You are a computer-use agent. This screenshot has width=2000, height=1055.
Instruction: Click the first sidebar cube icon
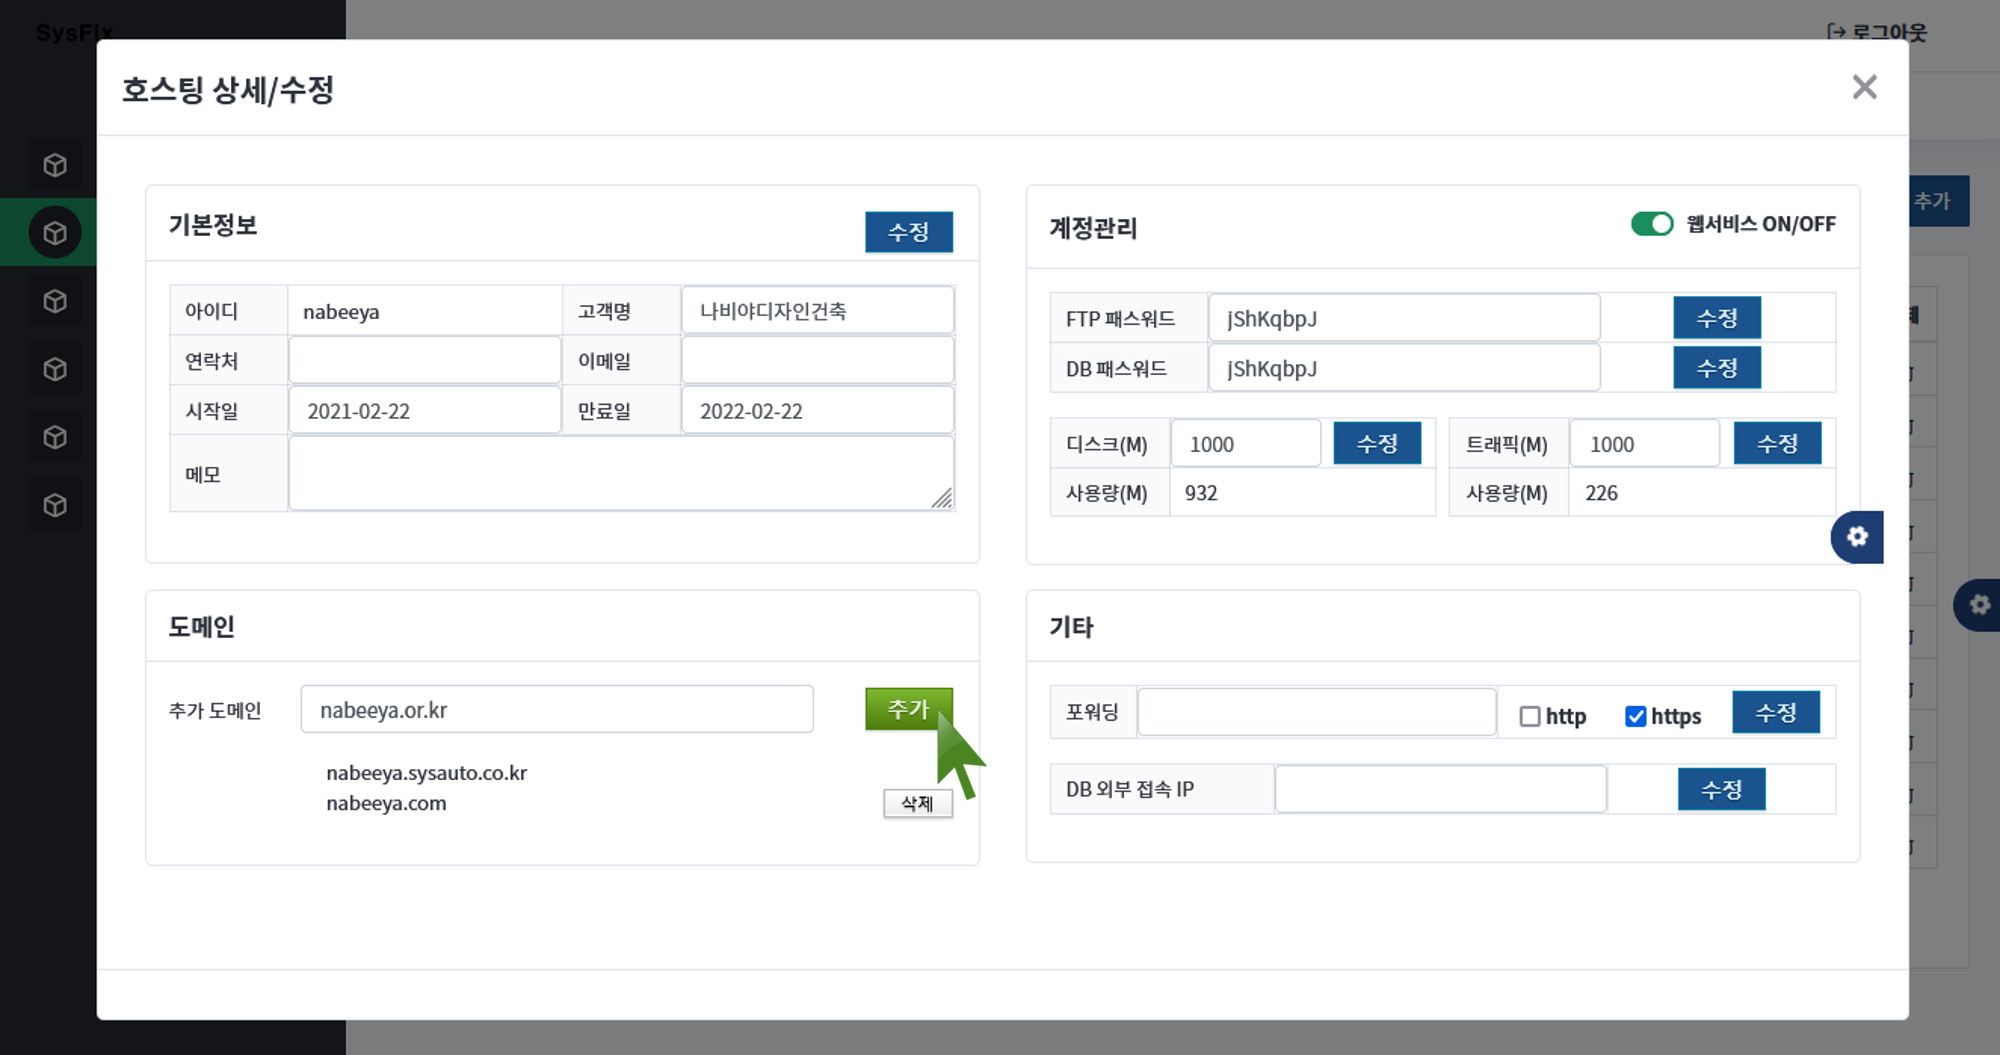pyautogui.click(x=55, y=165)
